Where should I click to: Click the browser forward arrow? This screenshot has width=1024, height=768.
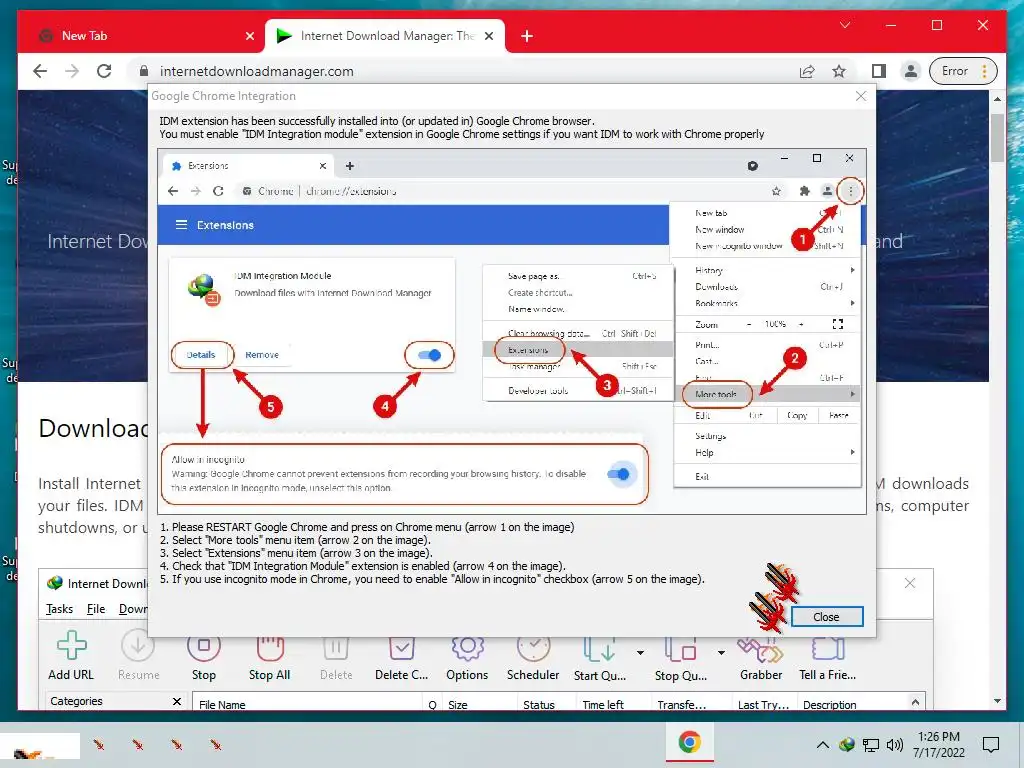pyautogui.click(x=72, y=71)
